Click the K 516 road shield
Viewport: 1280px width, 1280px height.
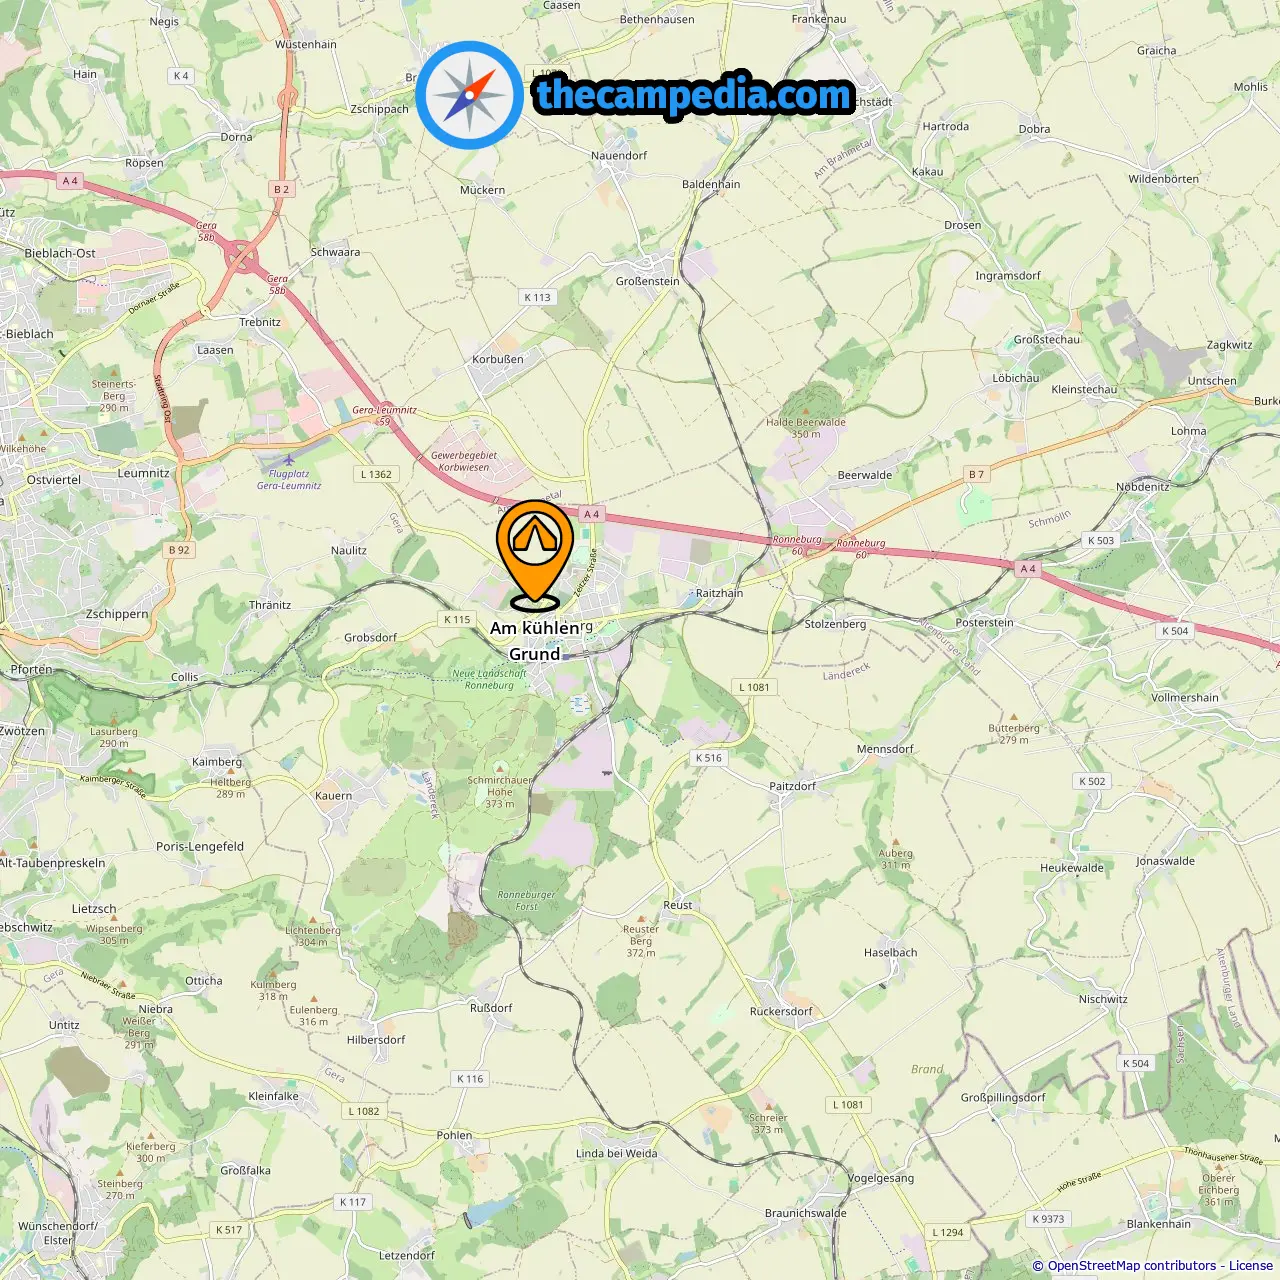[708, 758]
